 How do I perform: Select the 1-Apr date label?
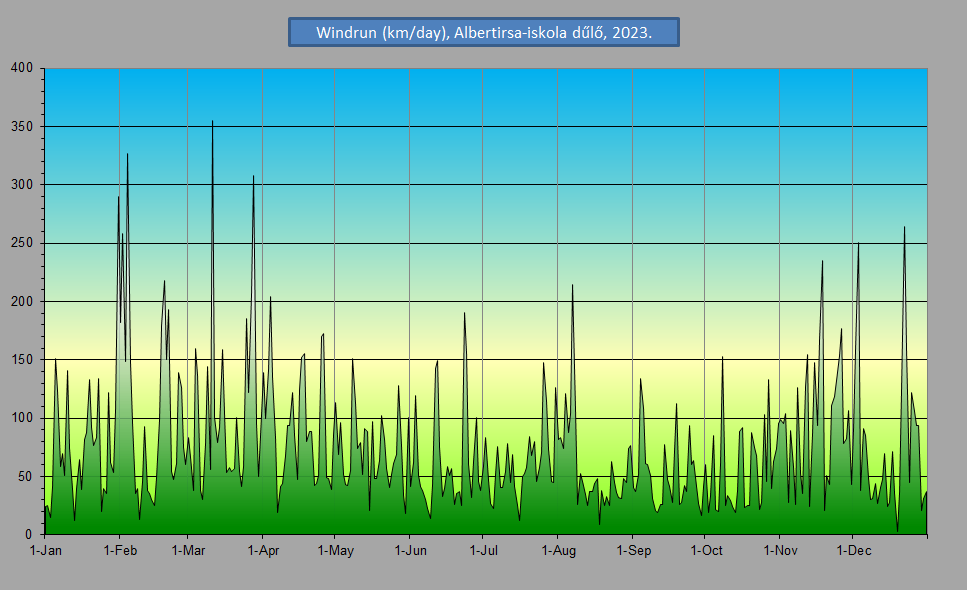click(262, 550)
